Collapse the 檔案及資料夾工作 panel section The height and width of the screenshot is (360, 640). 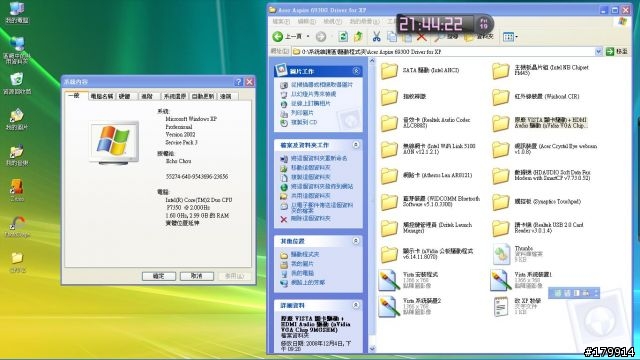click(356, 145)
